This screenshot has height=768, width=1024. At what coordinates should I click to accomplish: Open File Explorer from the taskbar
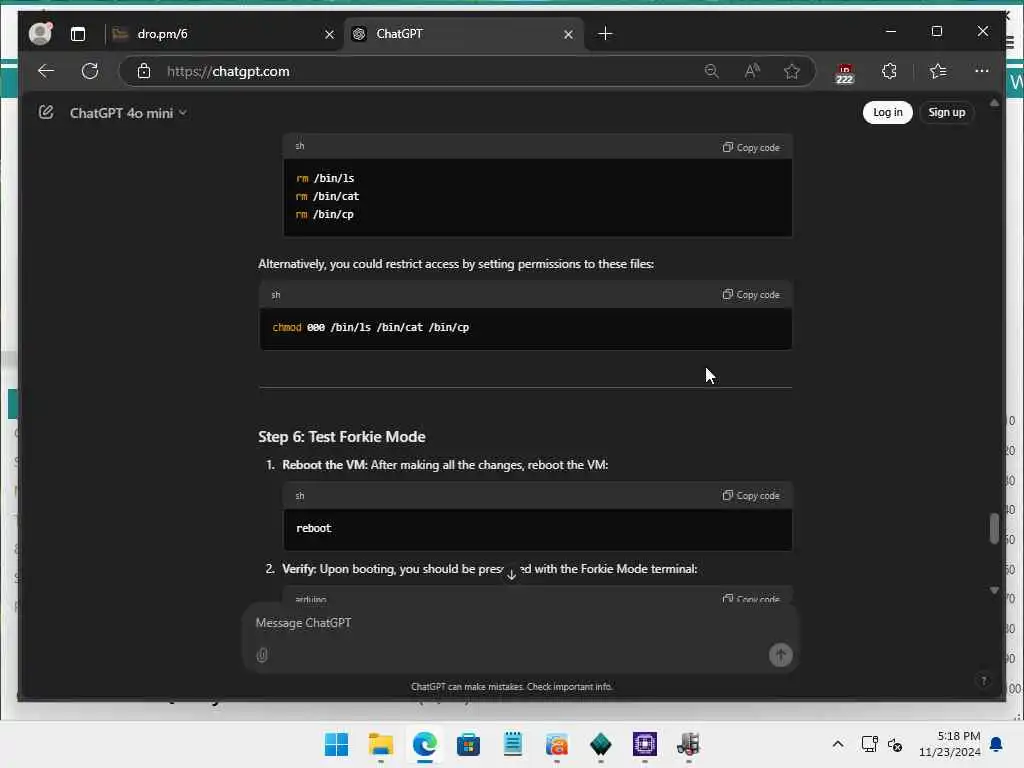pos(381,744)
